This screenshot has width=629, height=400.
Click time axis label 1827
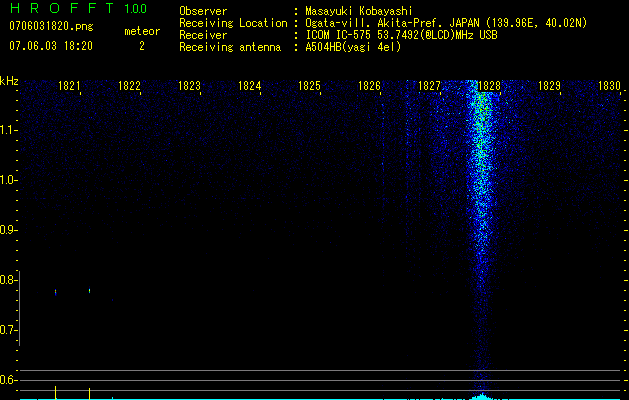pos(429,86)
